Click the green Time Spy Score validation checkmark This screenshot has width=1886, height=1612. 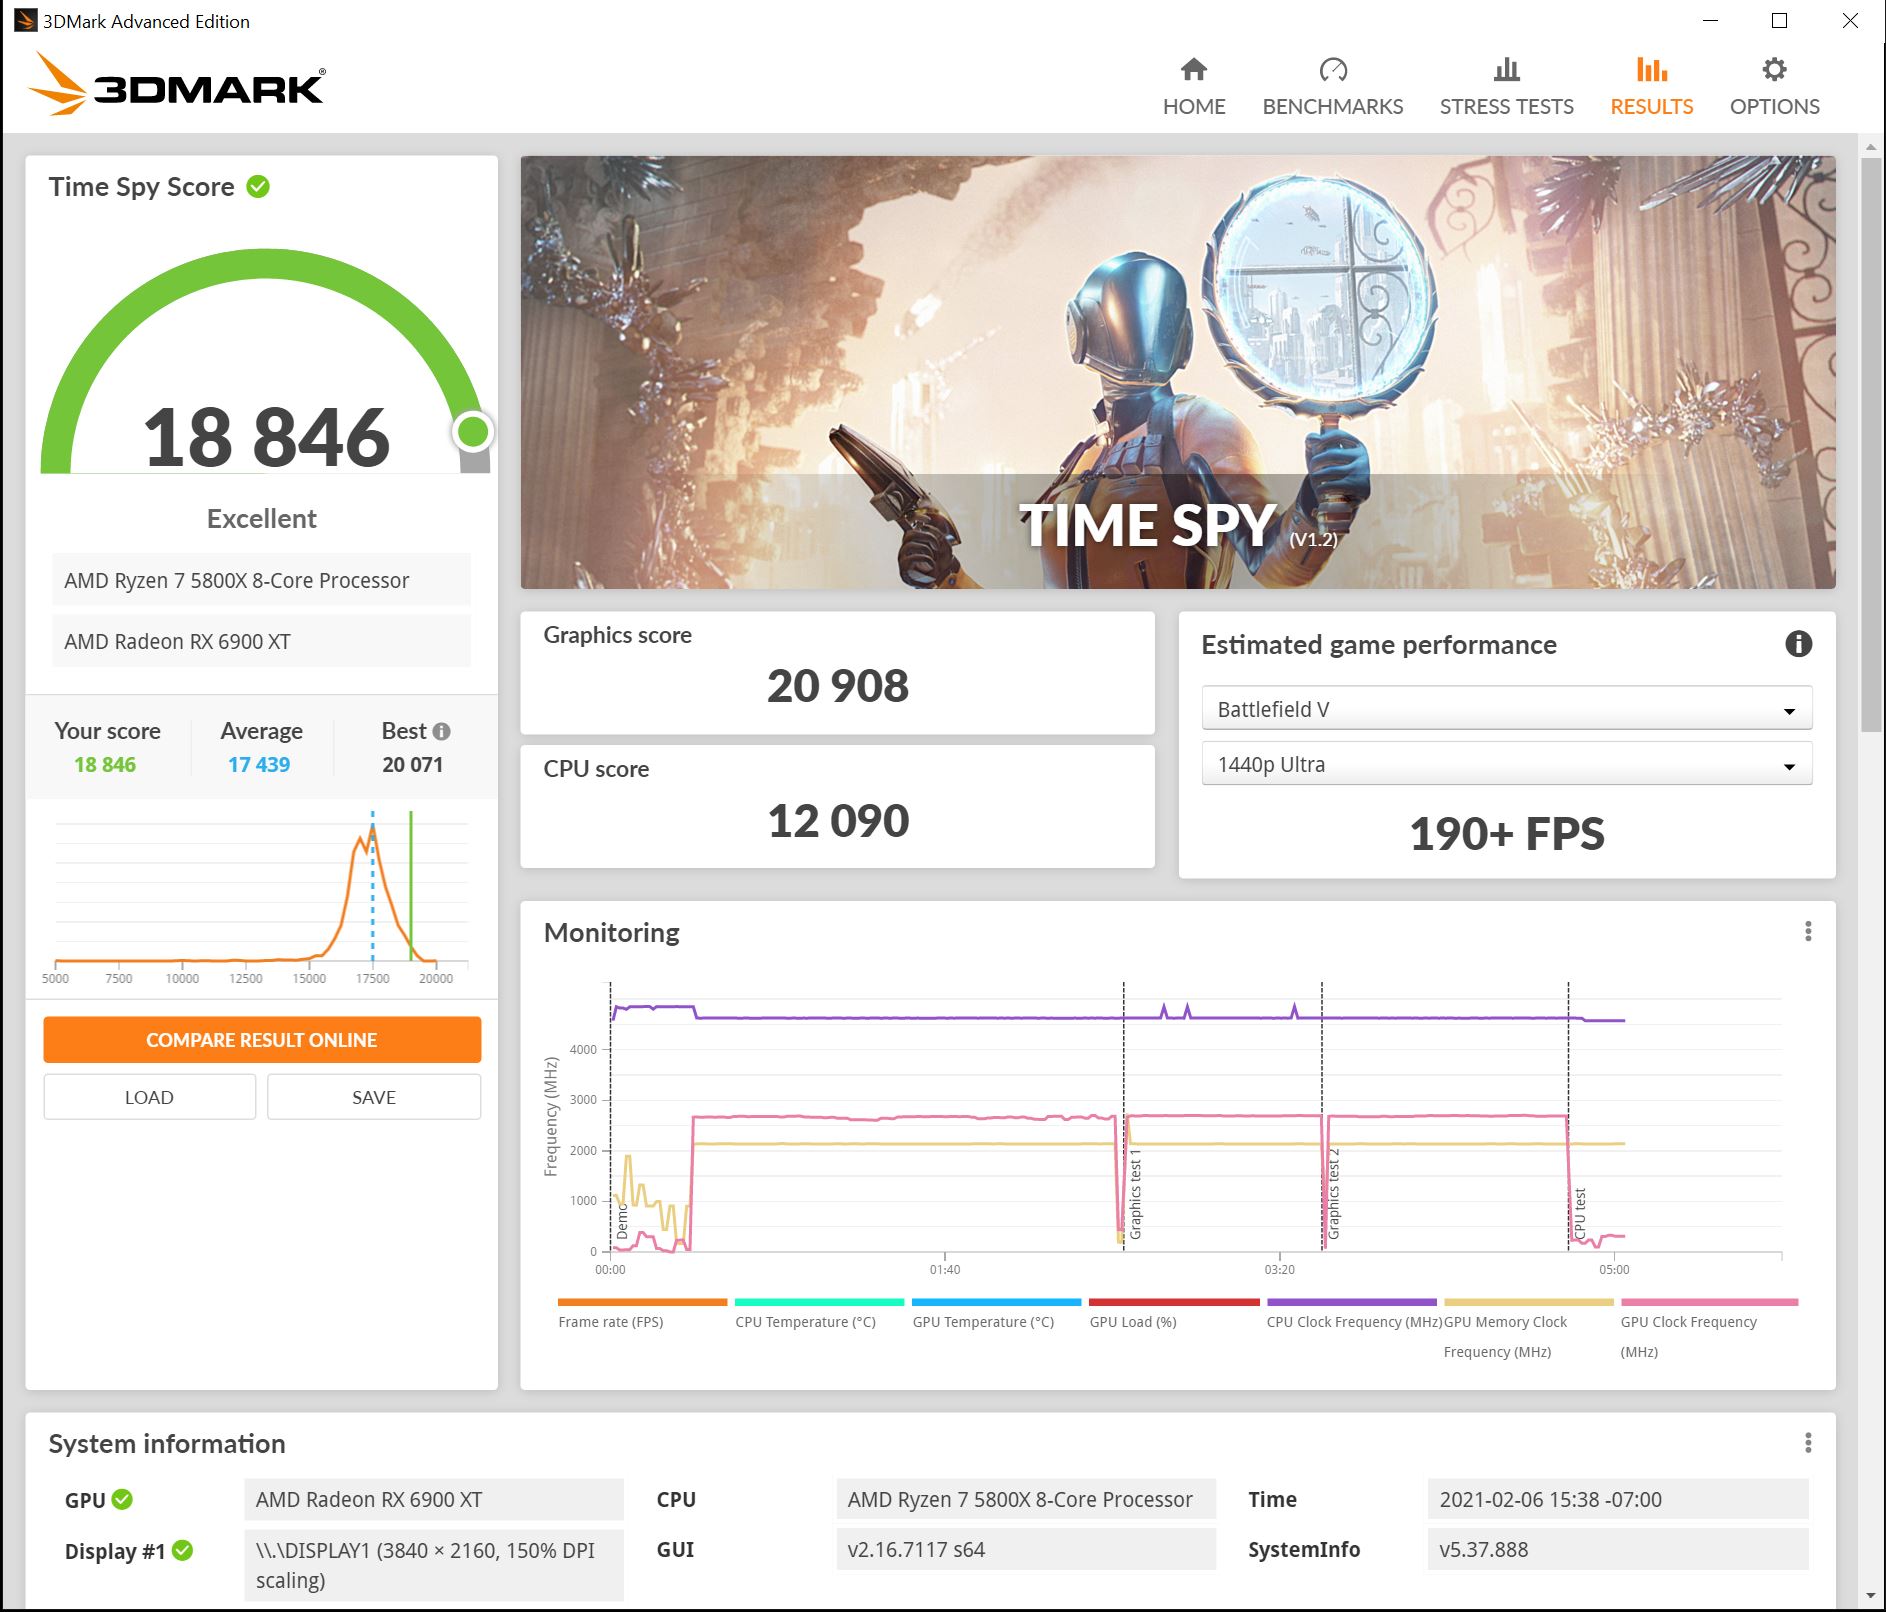[x=258, y=187]
